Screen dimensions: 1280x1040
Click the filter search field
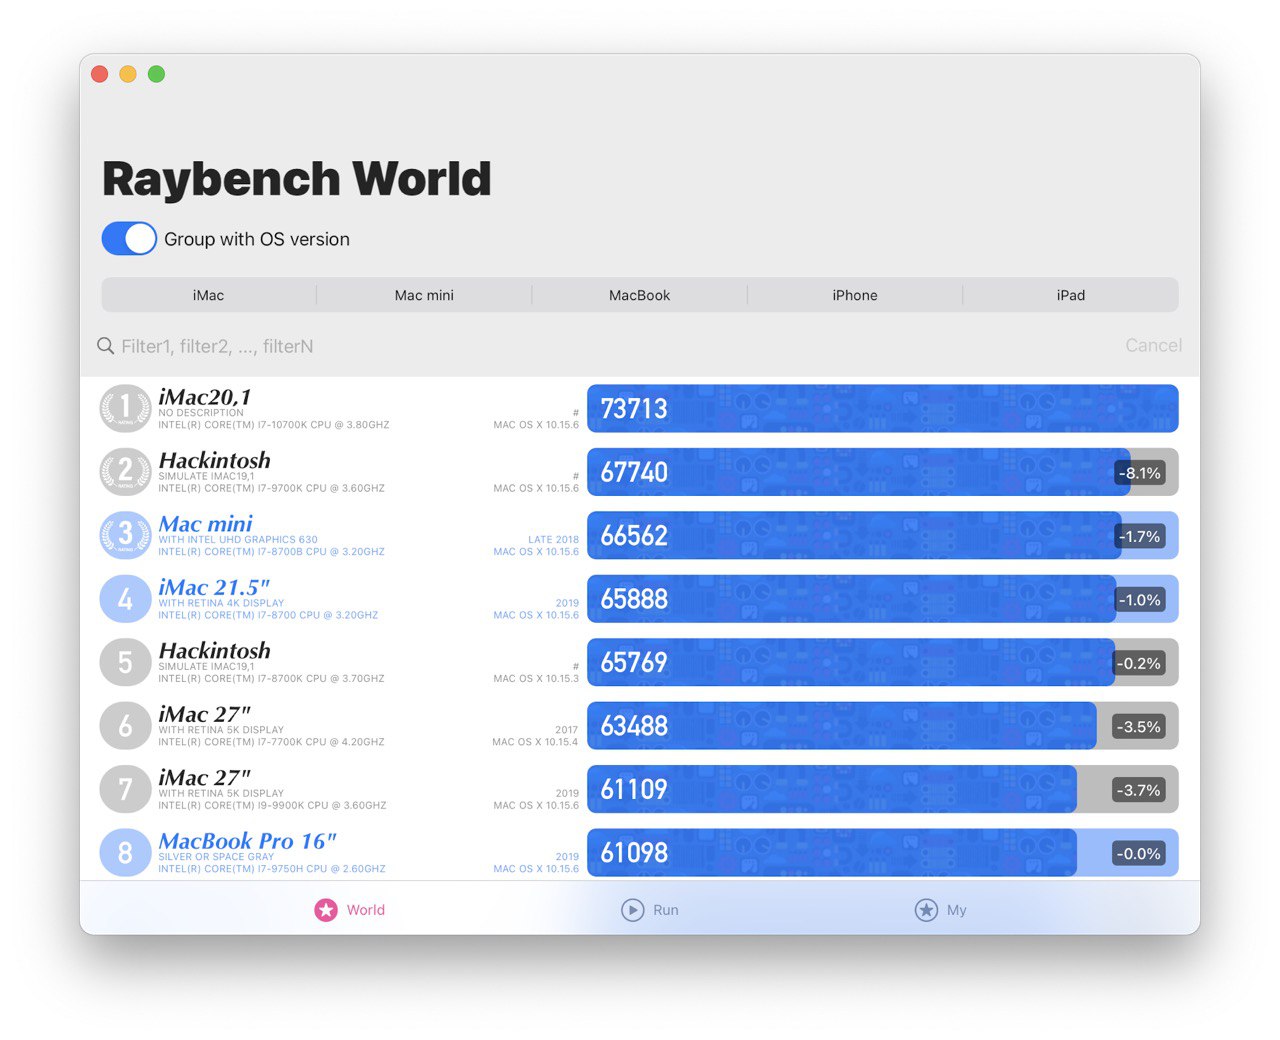pyautogui.click(x=605, y=346)
